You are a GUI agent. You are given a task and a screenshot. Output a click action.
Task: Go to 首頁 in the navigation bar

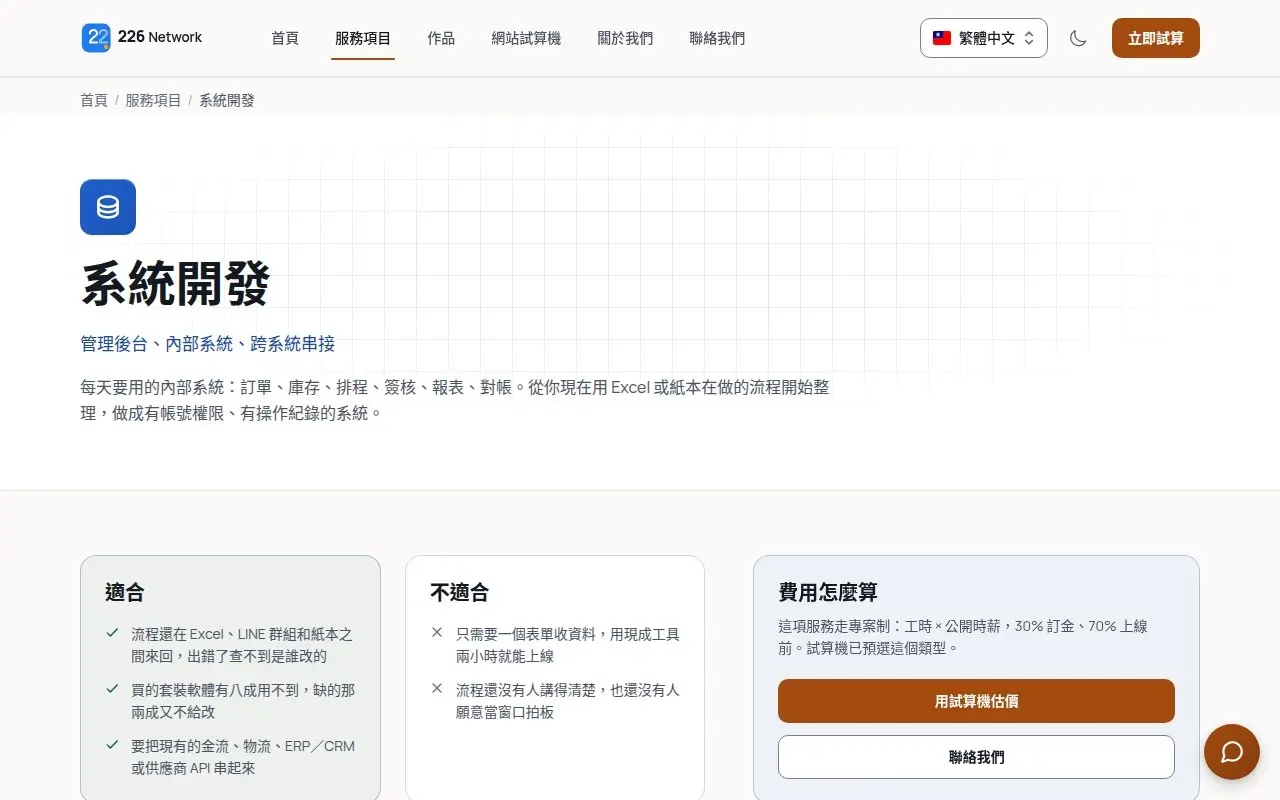(285, 38)
